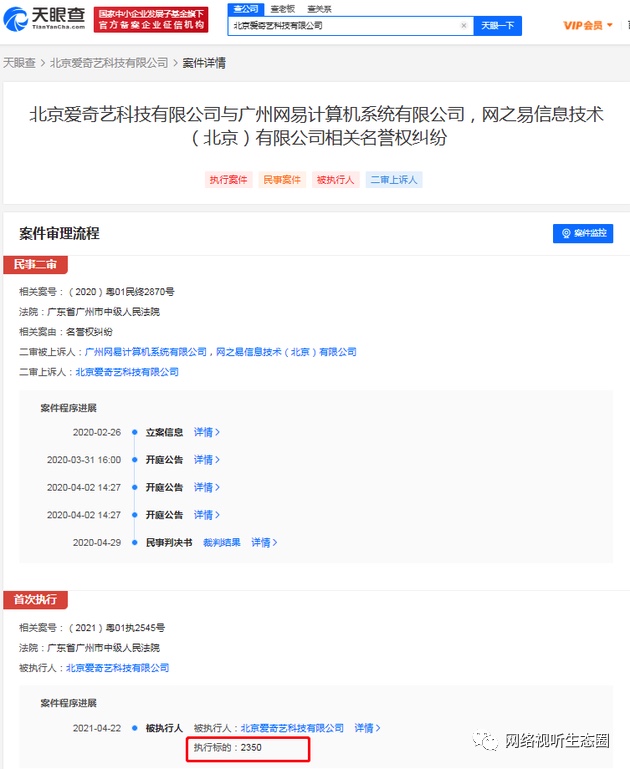
Task: Open 二审上诉人 北京爱奇艺科技有限公司 link
Action: click(127, 372)
